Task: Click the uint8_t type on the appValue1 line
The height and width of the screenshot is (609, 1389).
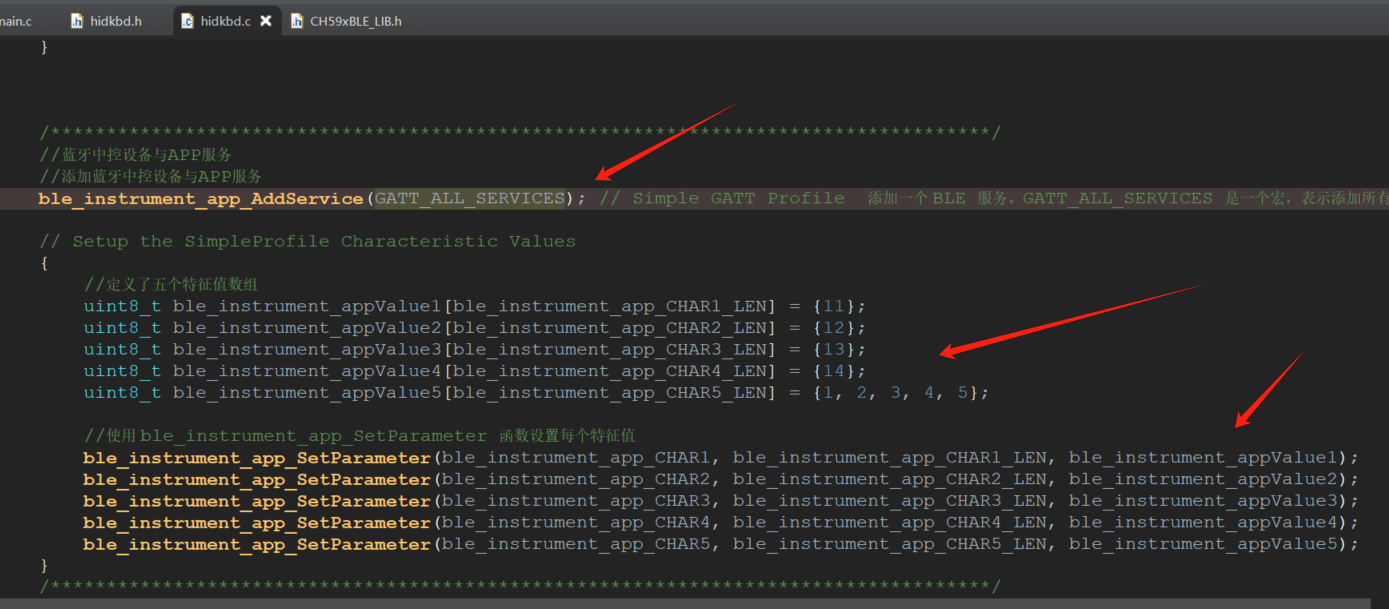Action: click(x=122, y=306)
